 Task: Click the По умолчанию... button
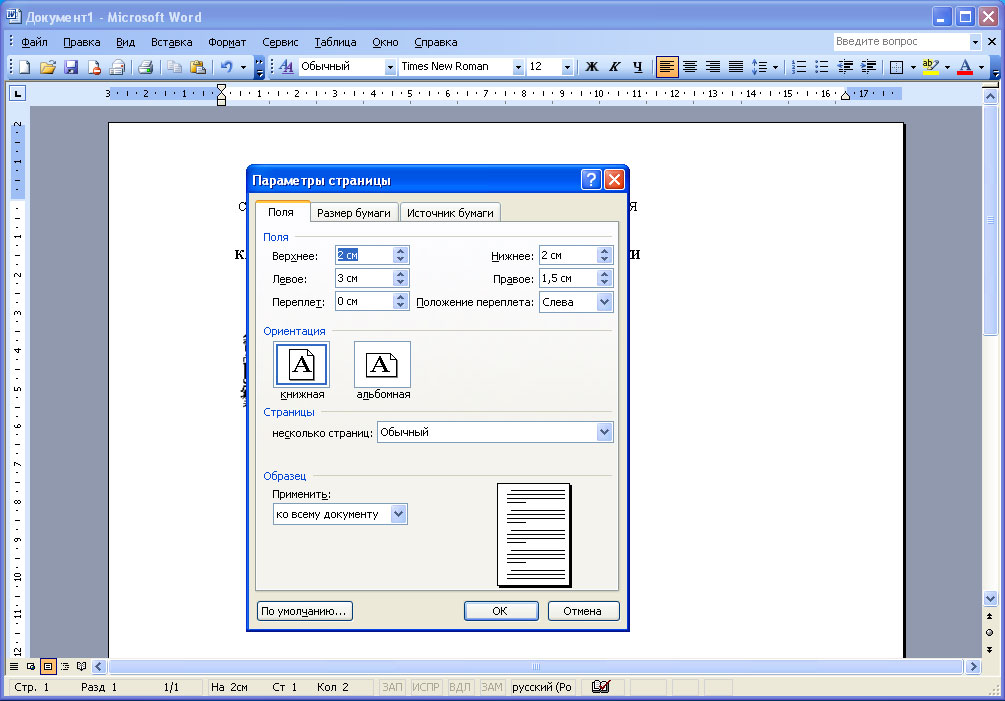point(304,611)
